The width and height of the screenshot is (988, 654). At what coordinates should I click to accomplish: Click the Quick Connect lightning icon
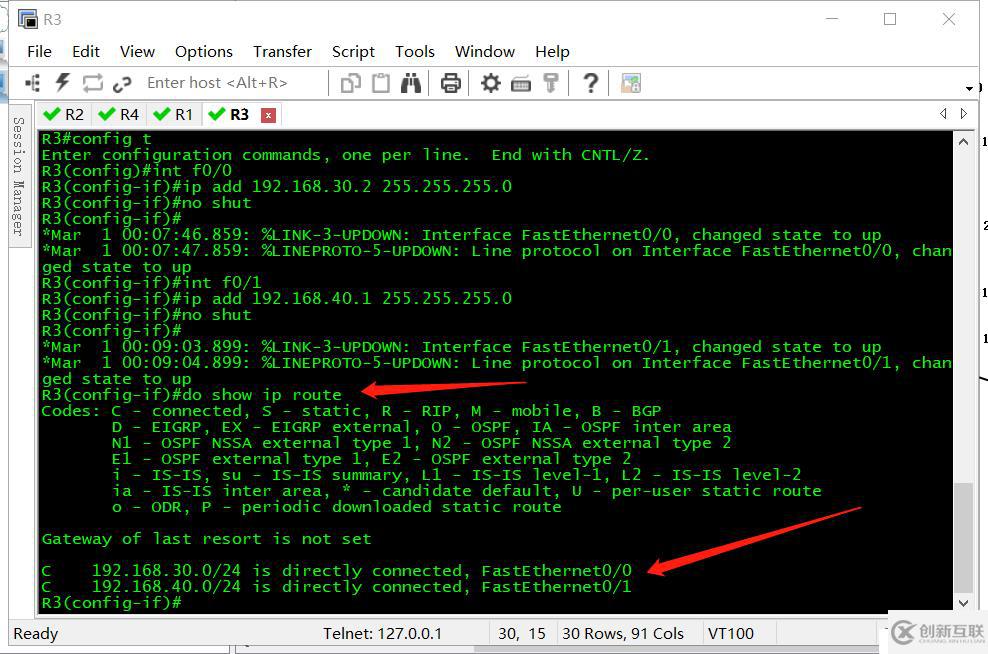[x=62, y=83]
